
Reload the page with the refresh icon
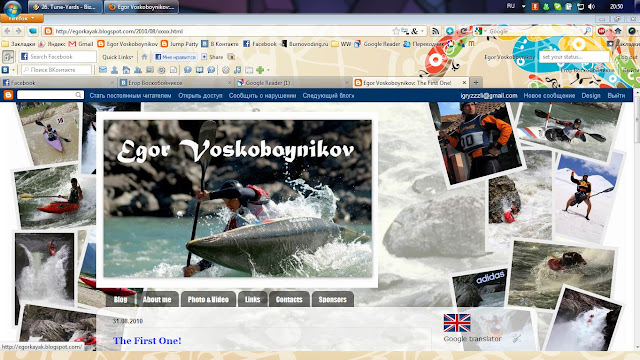click(x=464, y=31)
